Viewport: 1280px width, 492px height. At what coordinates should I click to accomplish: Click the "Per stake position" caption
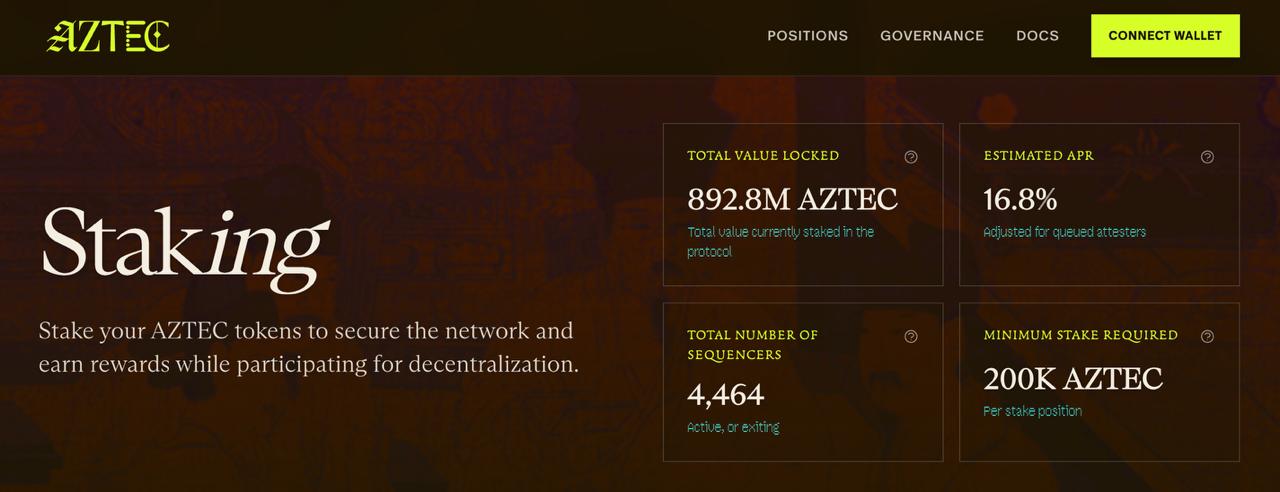coord(1032,411)
